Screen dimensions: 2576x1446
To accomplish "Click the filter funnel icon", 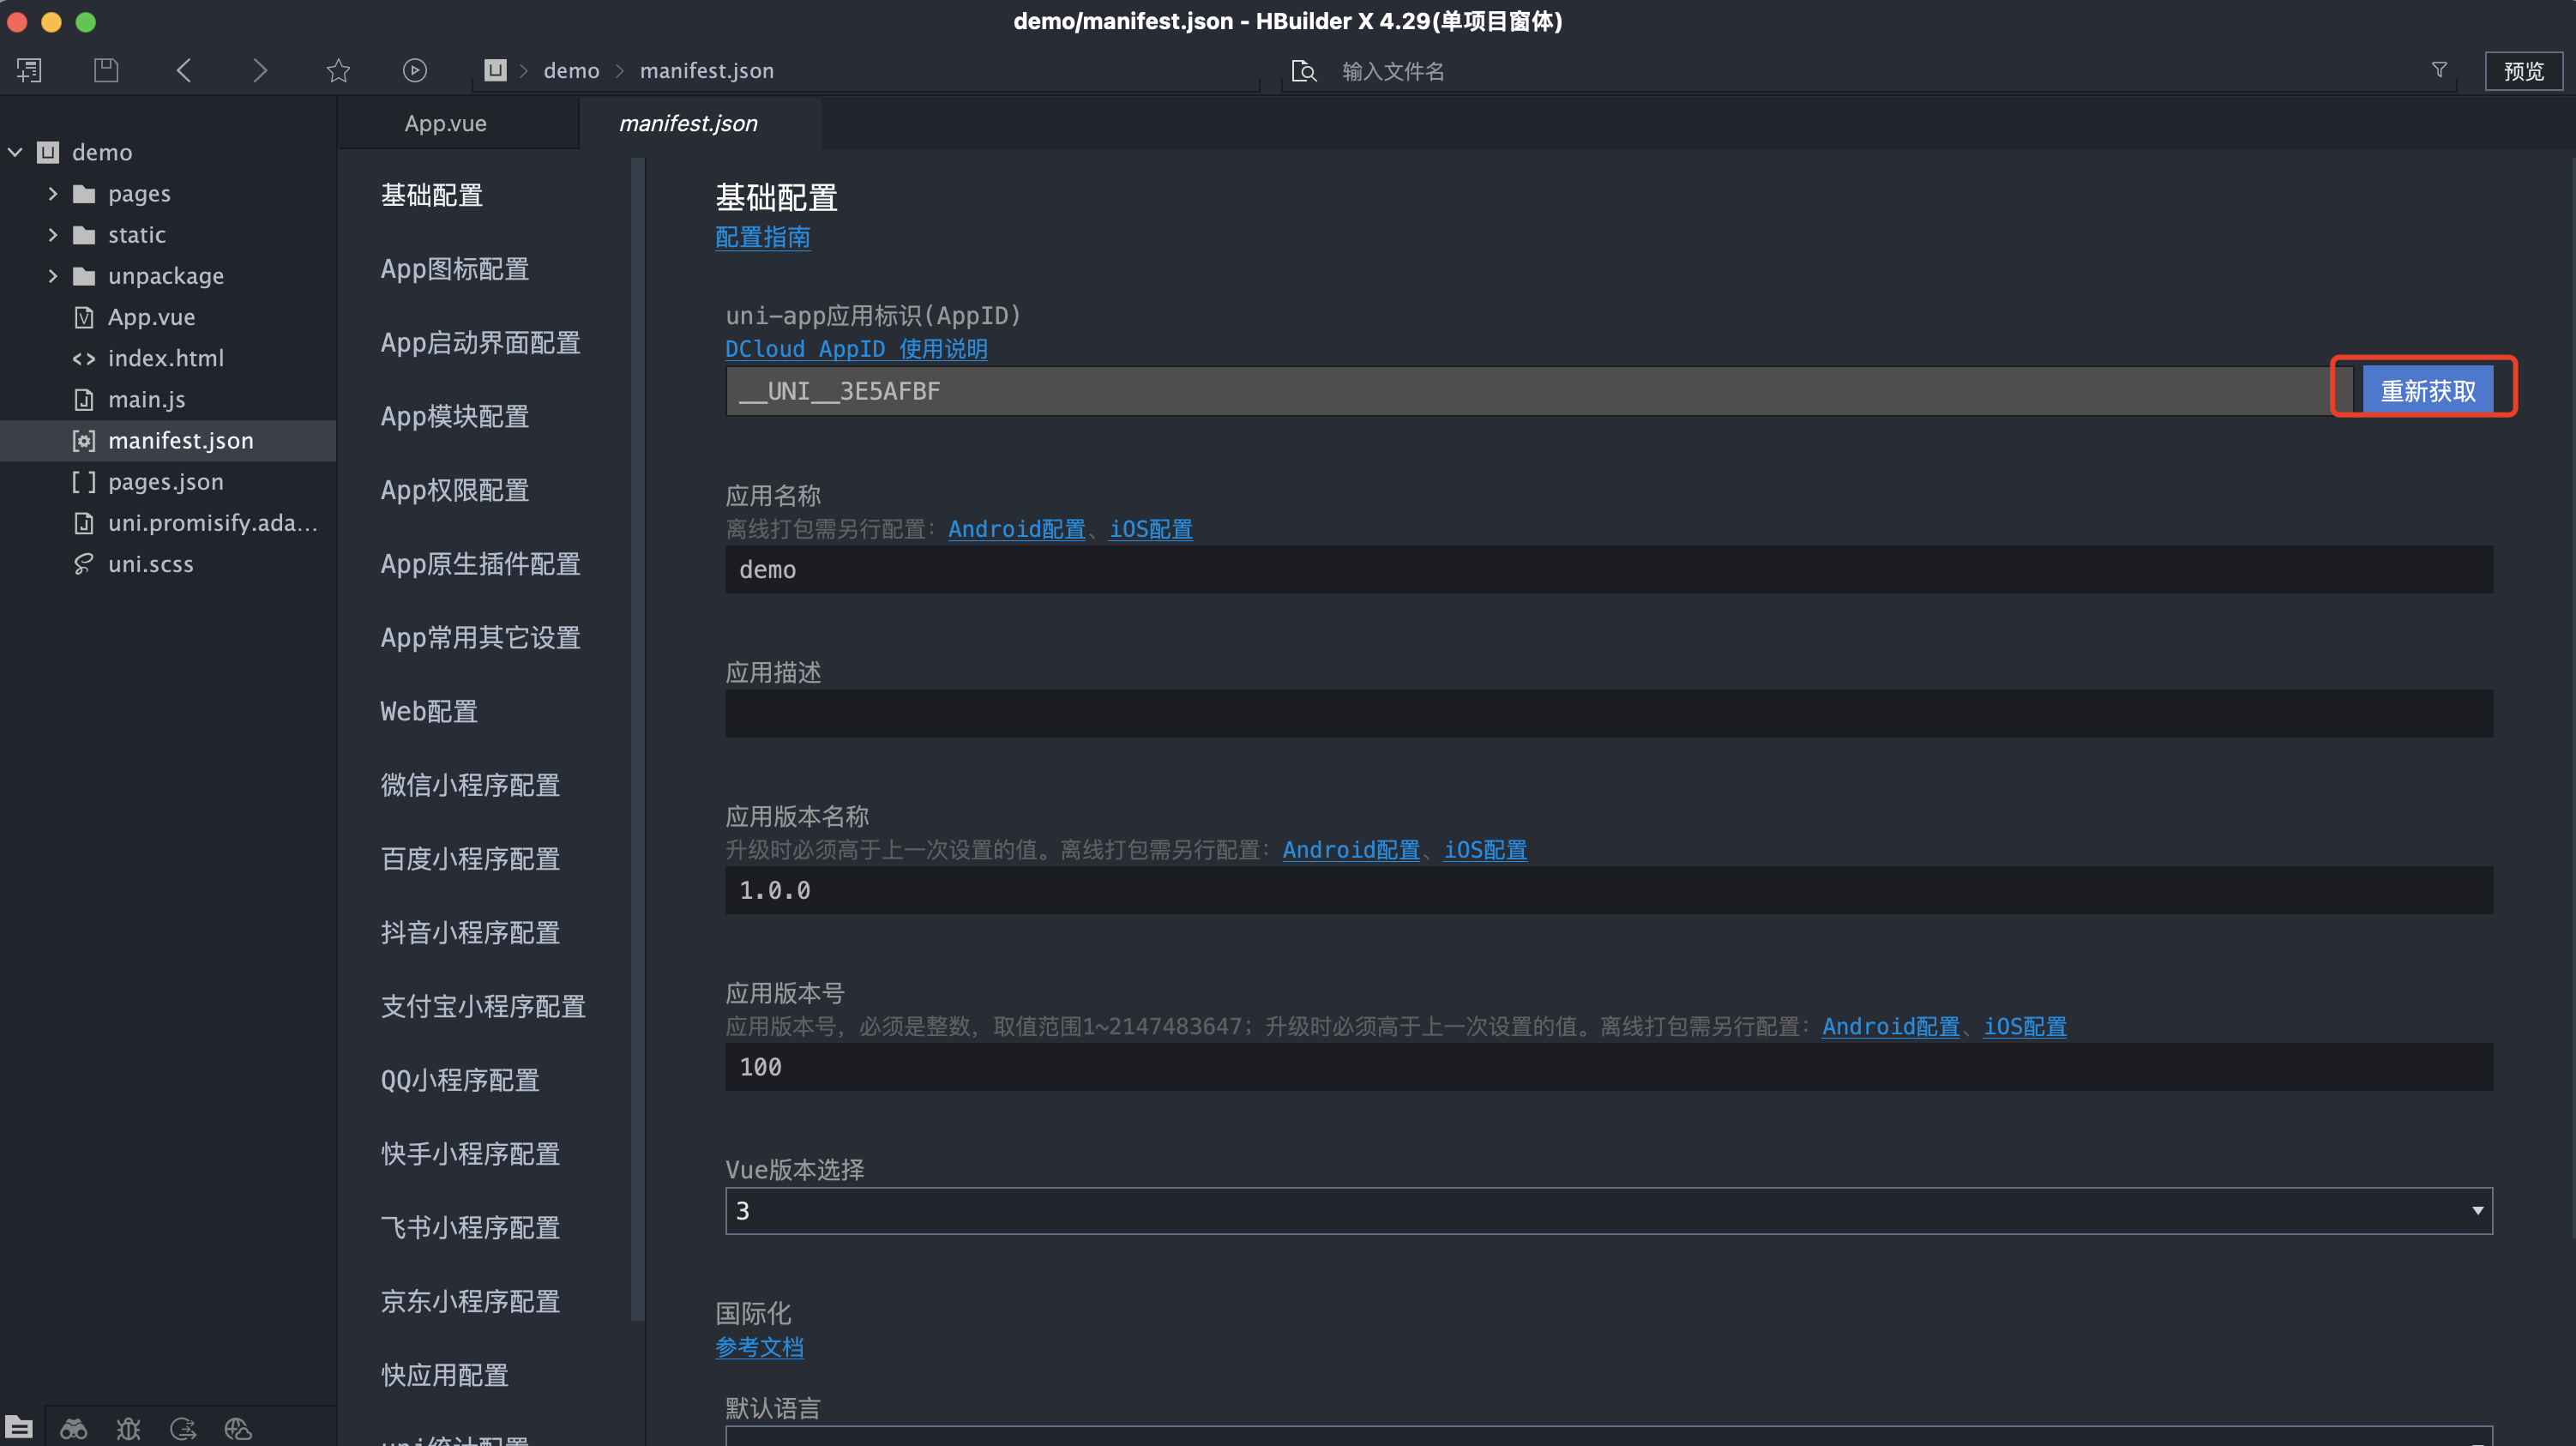I will point(2439,70).
